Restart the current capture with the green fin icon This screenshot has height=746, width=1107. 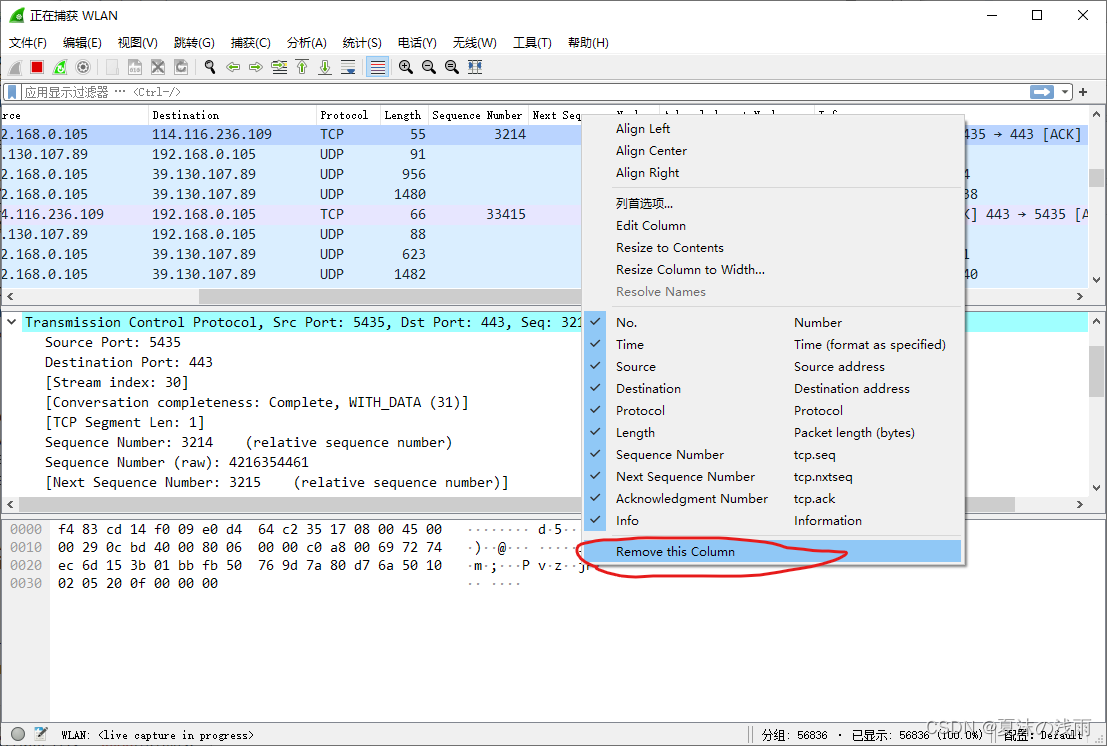click(60, 67)
